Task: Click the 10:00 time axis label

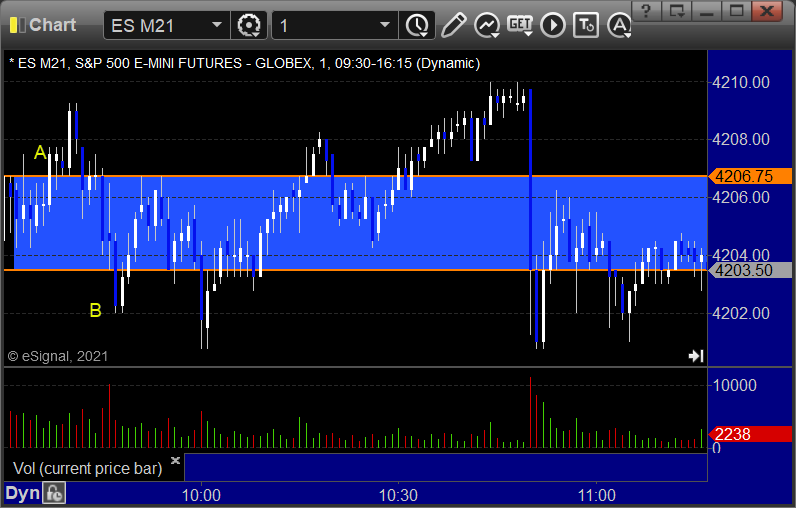Action: click(x=201, y=495)
